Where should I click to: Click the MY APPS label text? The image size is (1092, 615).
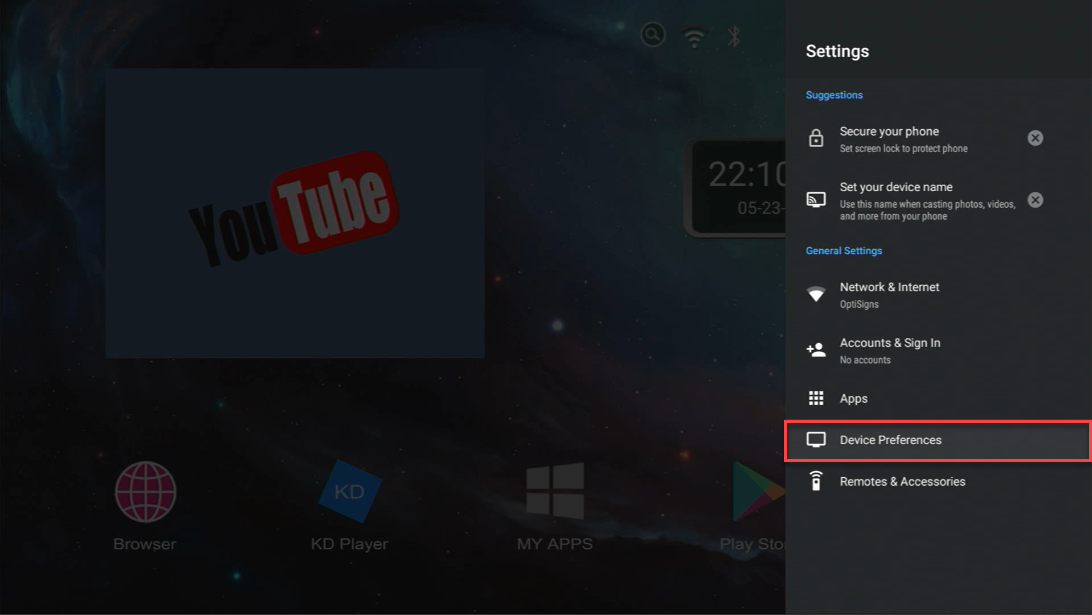coord(555,544)
